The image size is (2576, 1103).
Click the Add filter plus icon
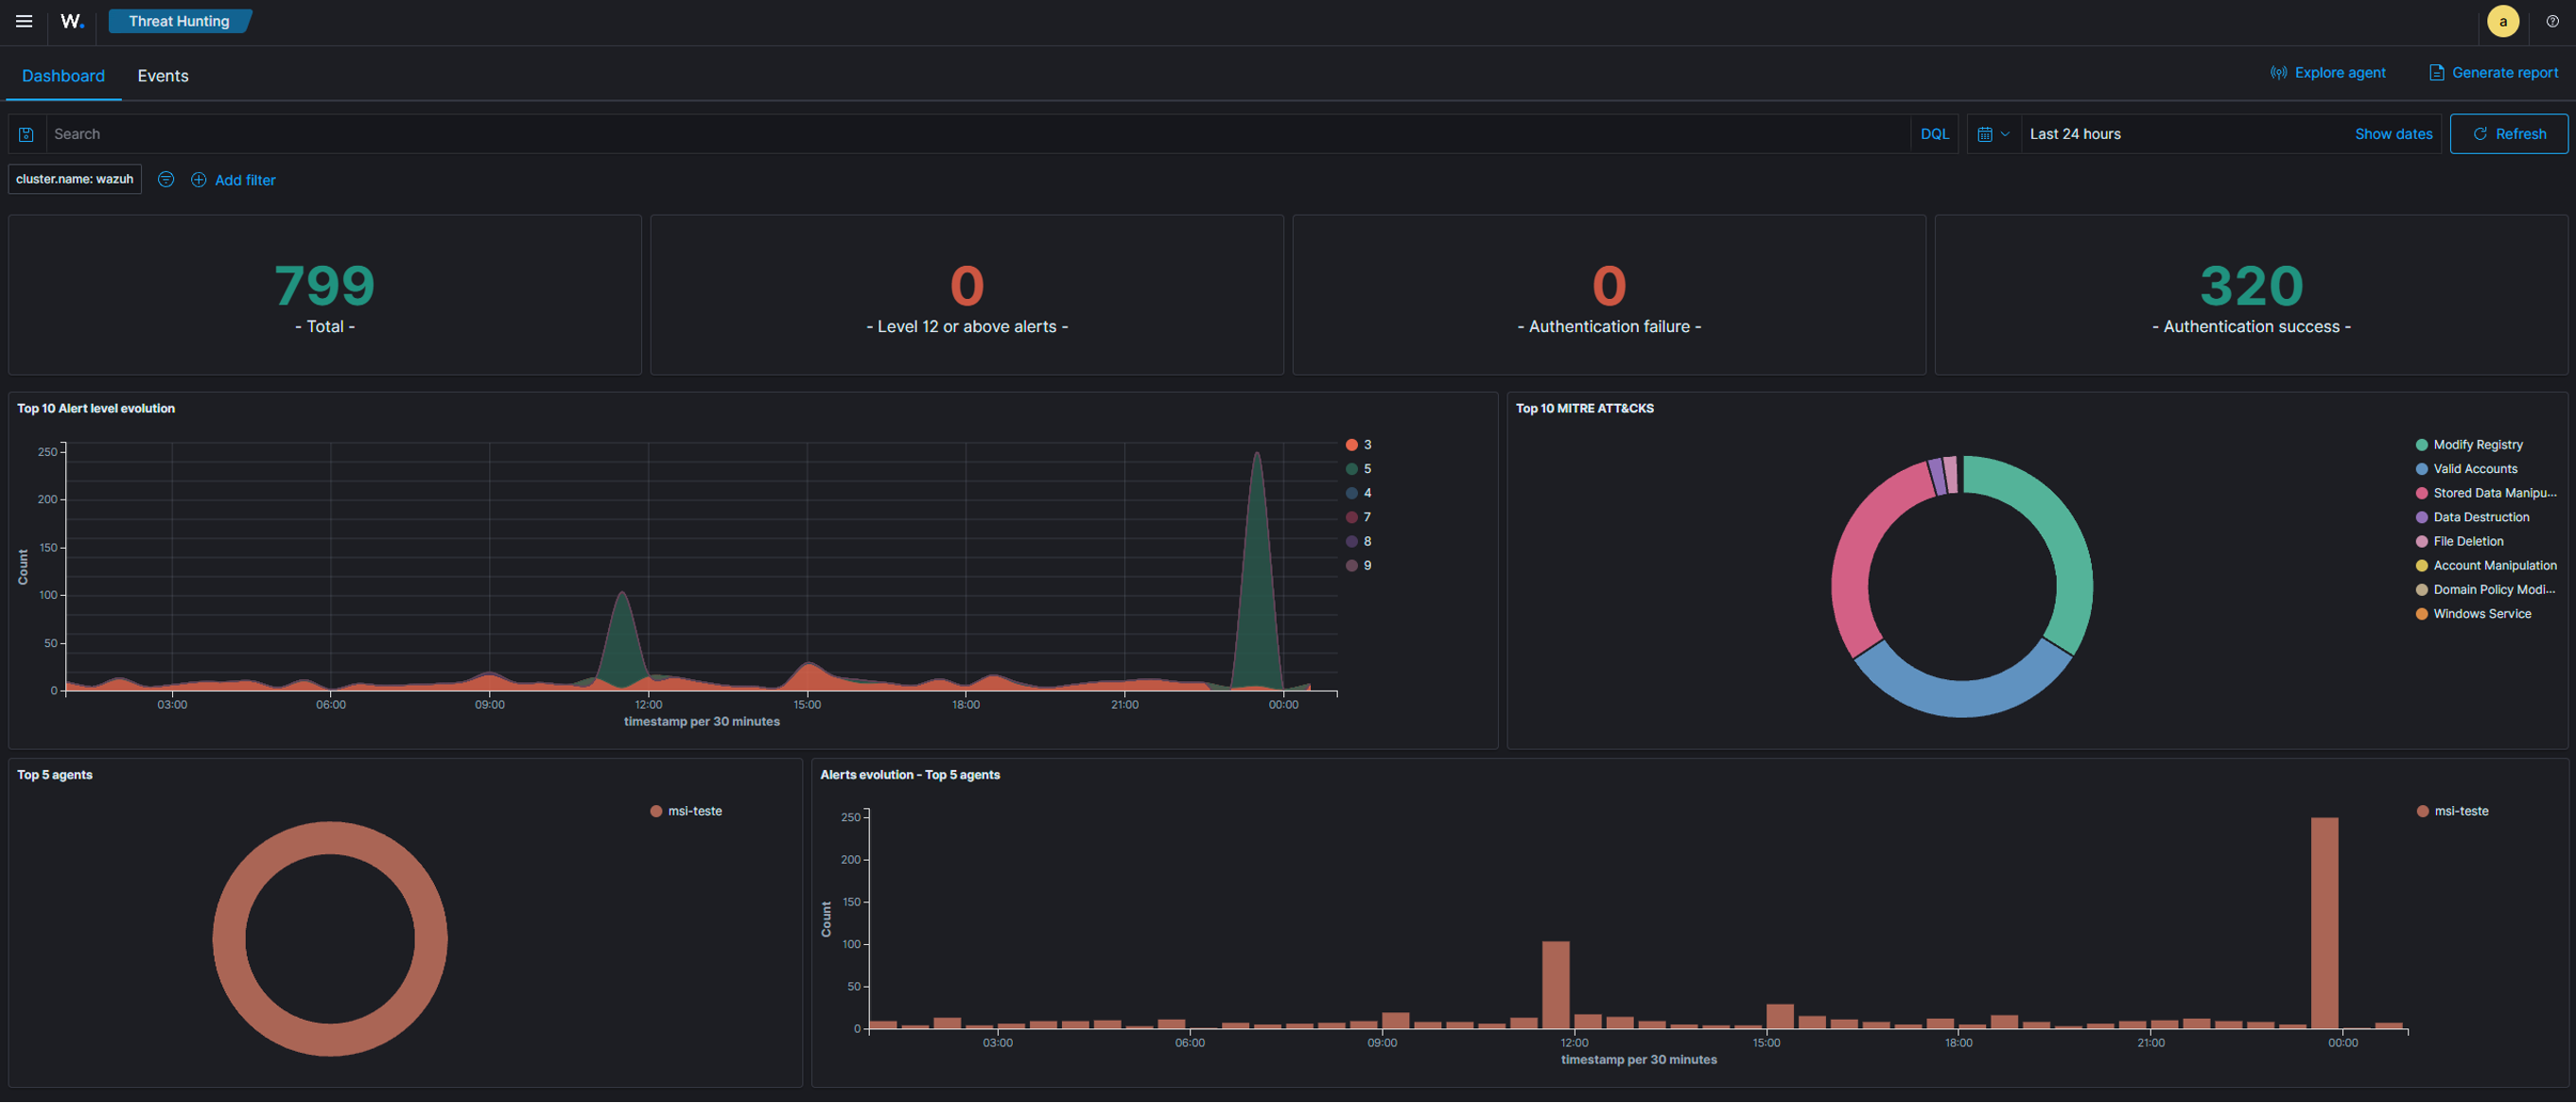pyautogui.click(x=198, y=180)
